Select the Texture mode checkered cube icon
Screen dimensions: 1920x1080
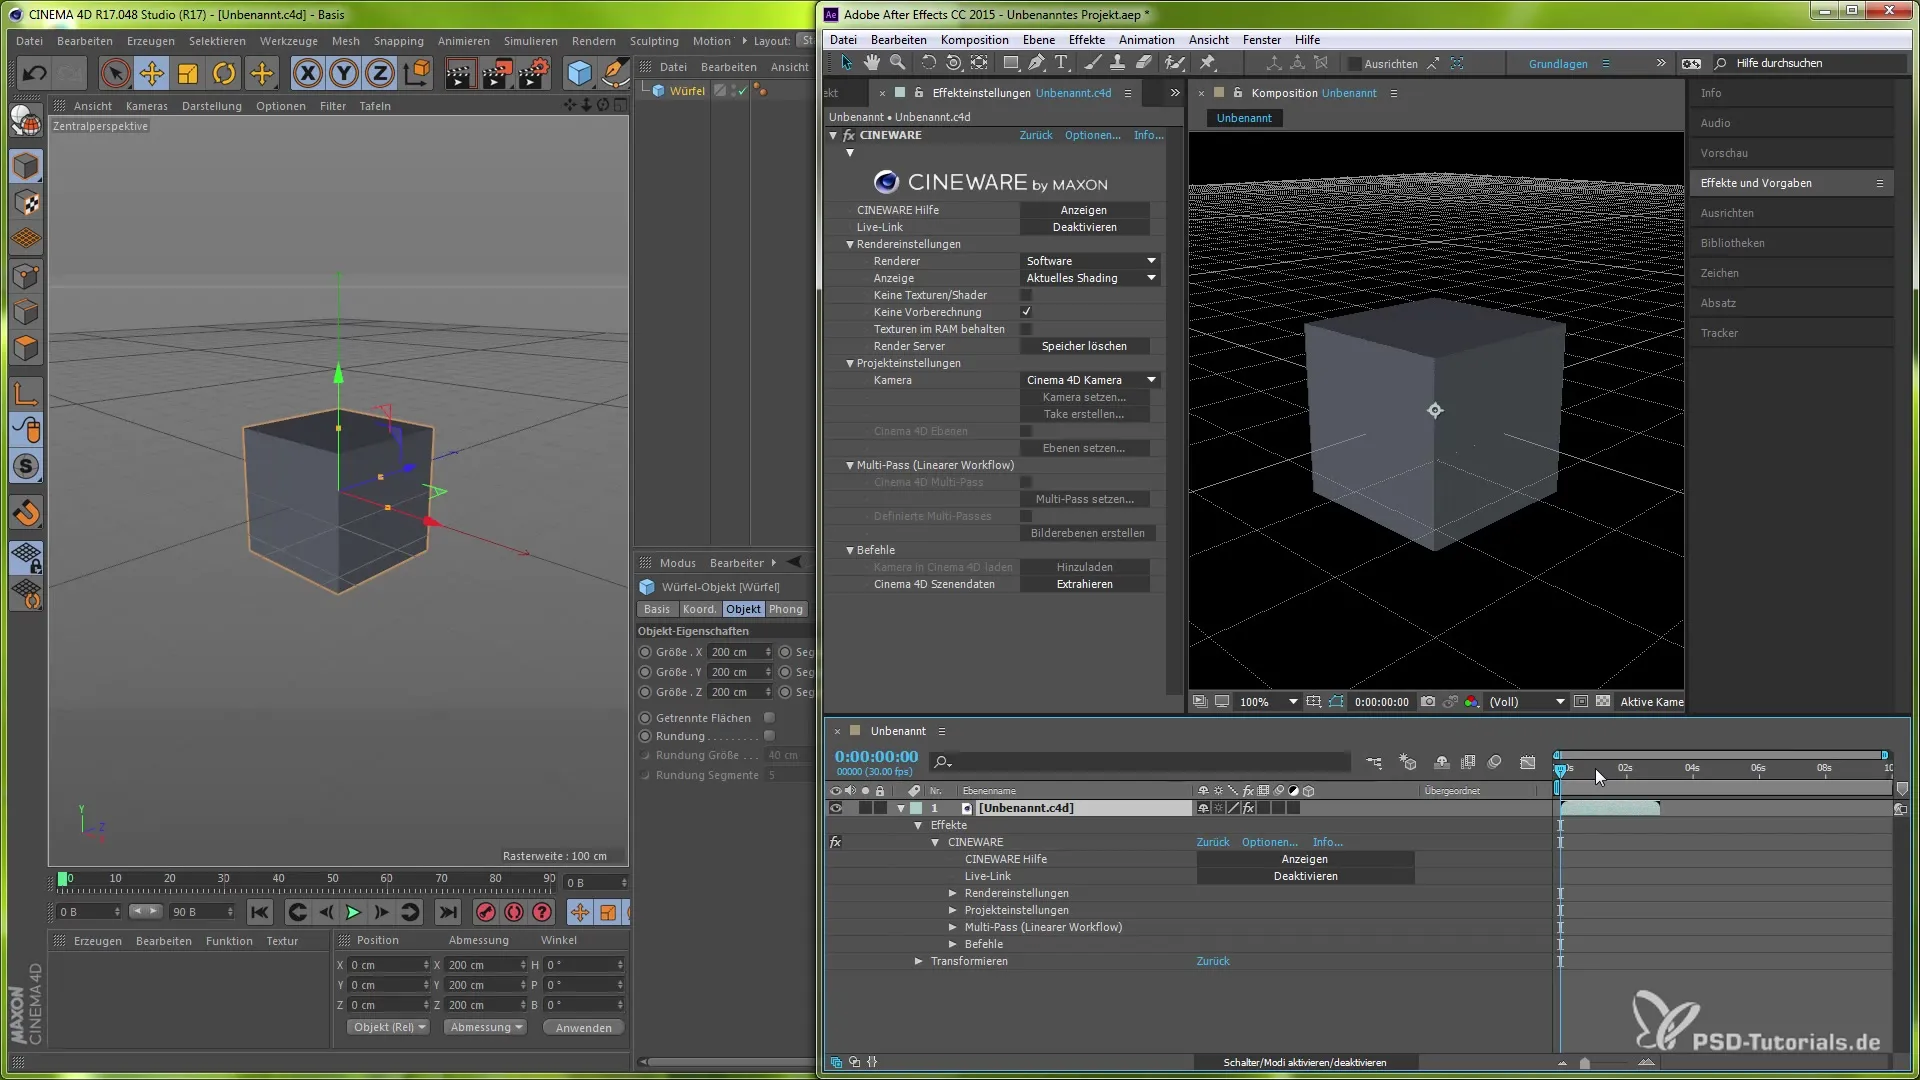(x=26, y=203)
